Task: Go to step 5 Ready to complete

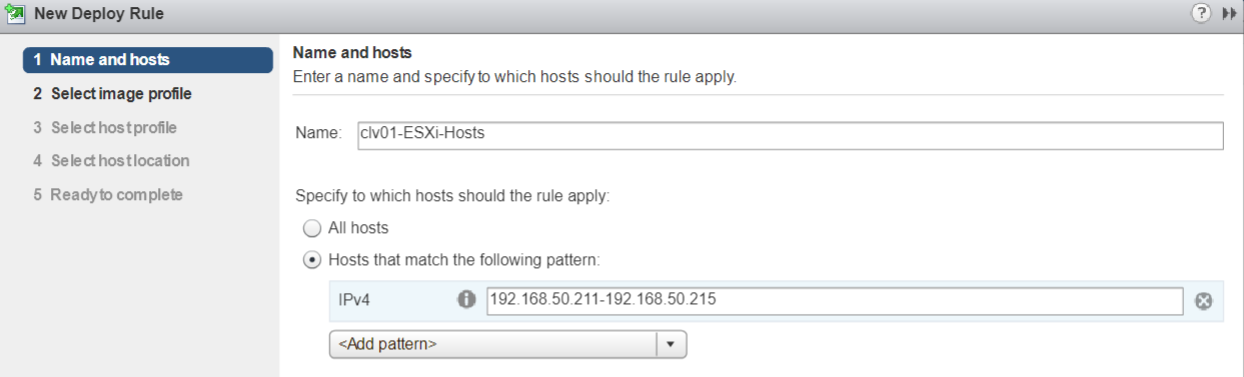Action: pos(107,195)
